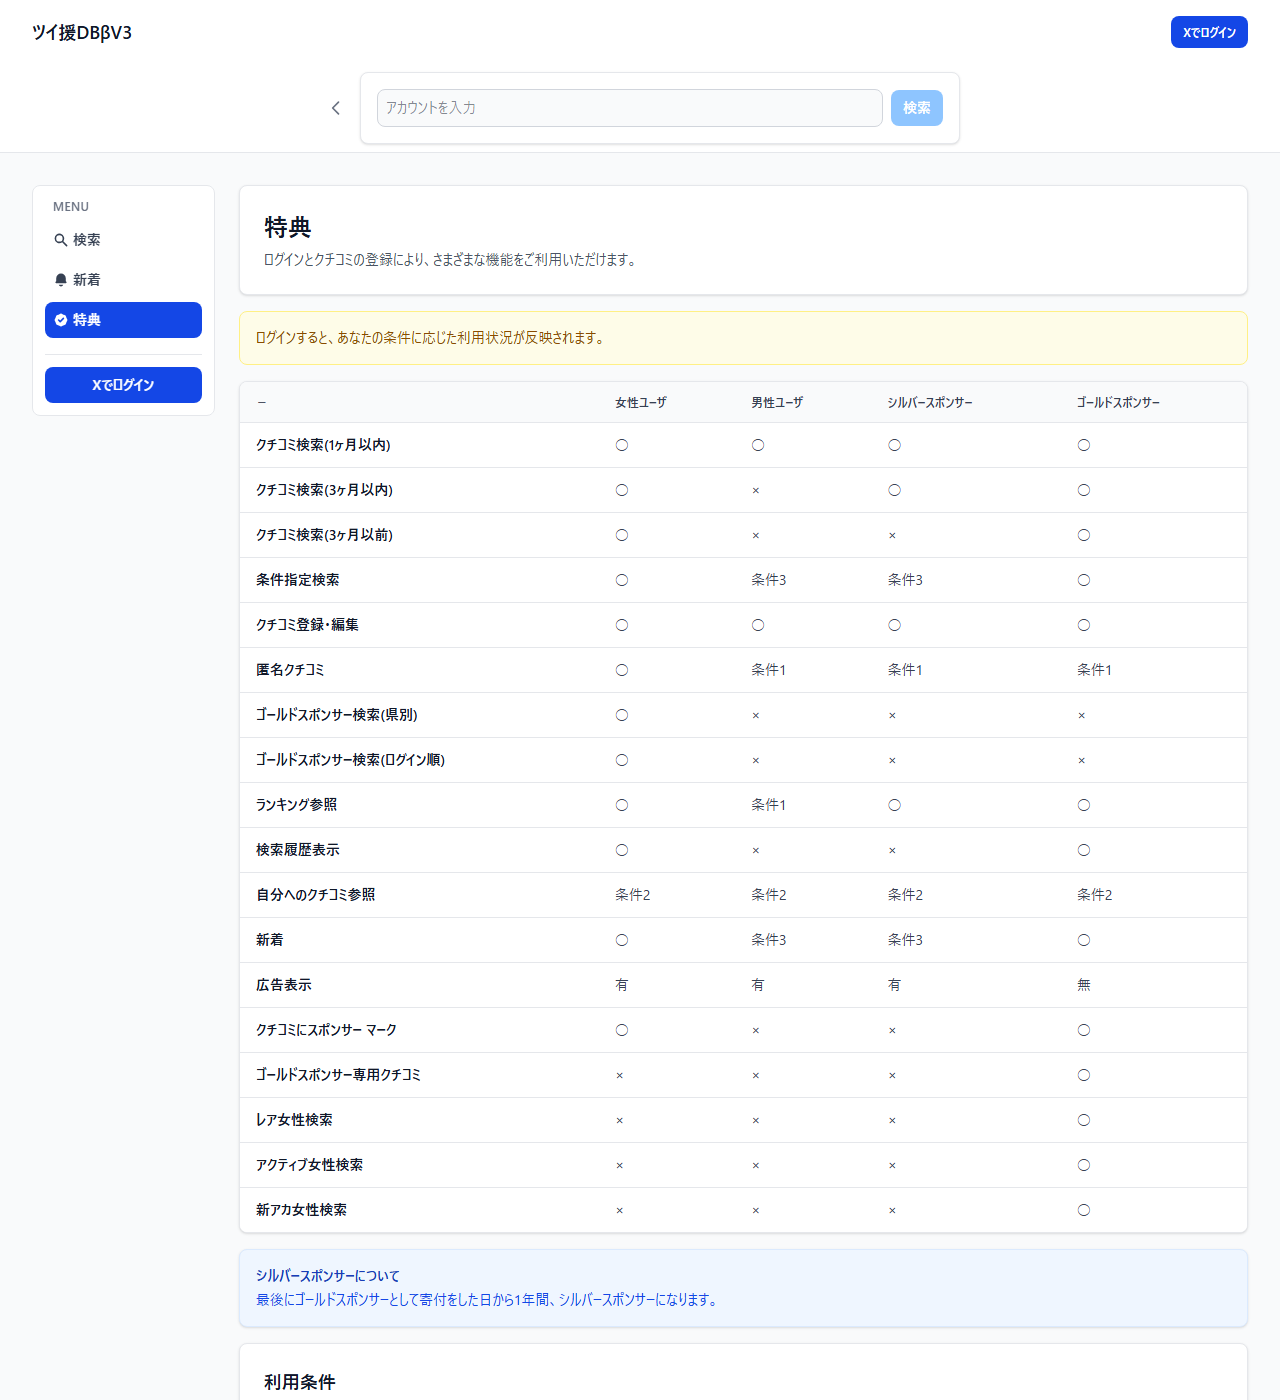Screen dimensions: 1280x1400
Task: Click 条件3 in 条件指定検索 男性ユーザ cell
Action: pyautogui.click(x=769, y=580)
